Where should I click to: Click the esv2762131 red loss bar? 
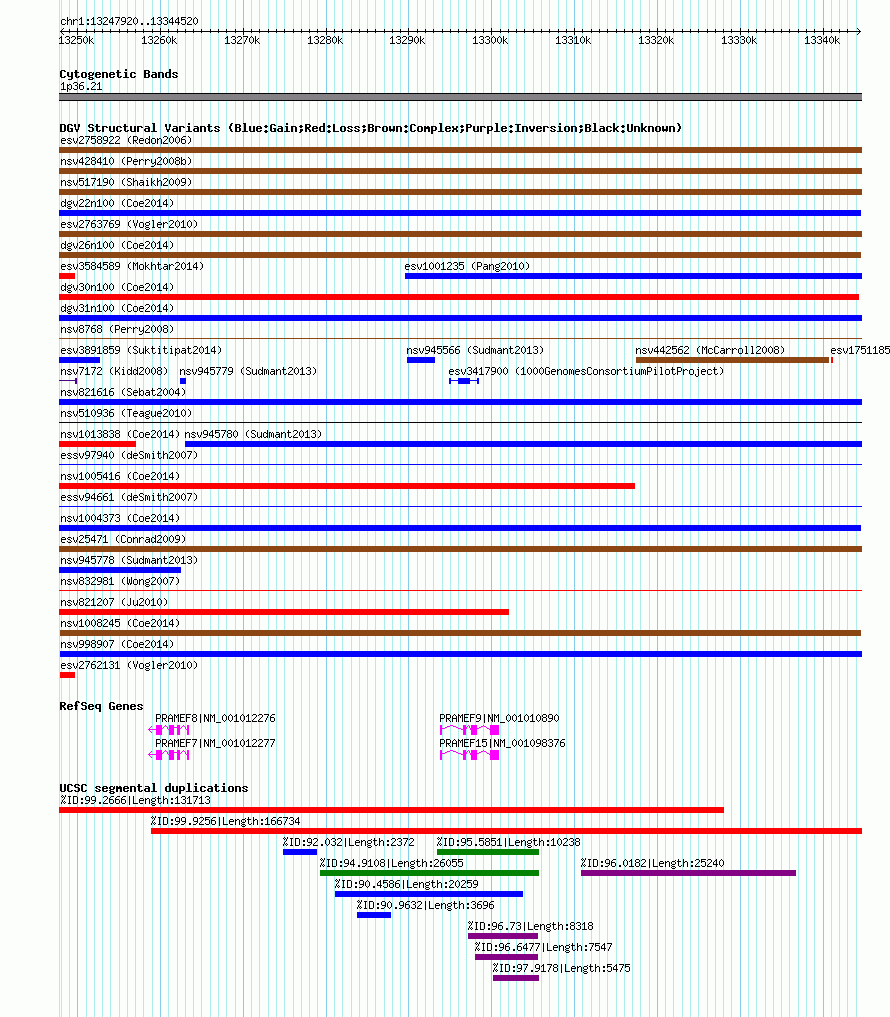pos(67,675)
